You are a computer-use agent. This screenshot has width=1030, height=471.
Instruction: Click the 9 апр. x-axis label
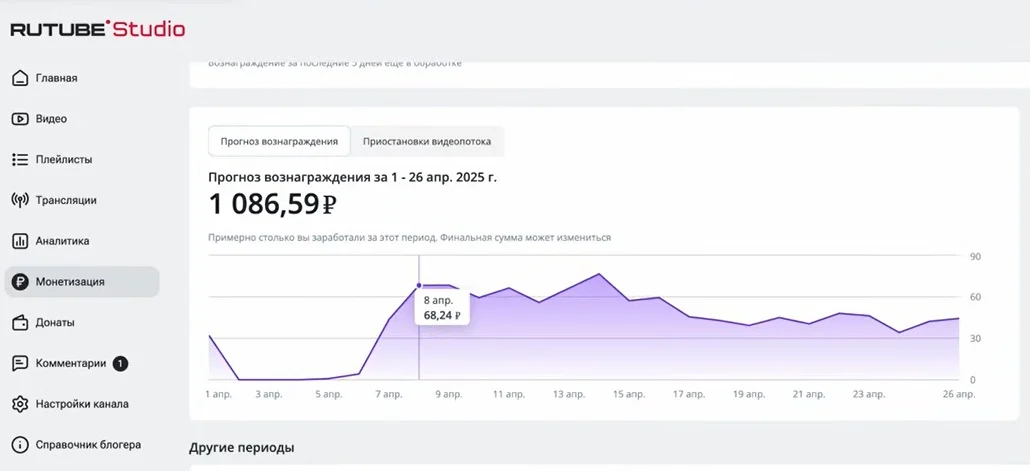pyautogui.click(x=449, y=395)
